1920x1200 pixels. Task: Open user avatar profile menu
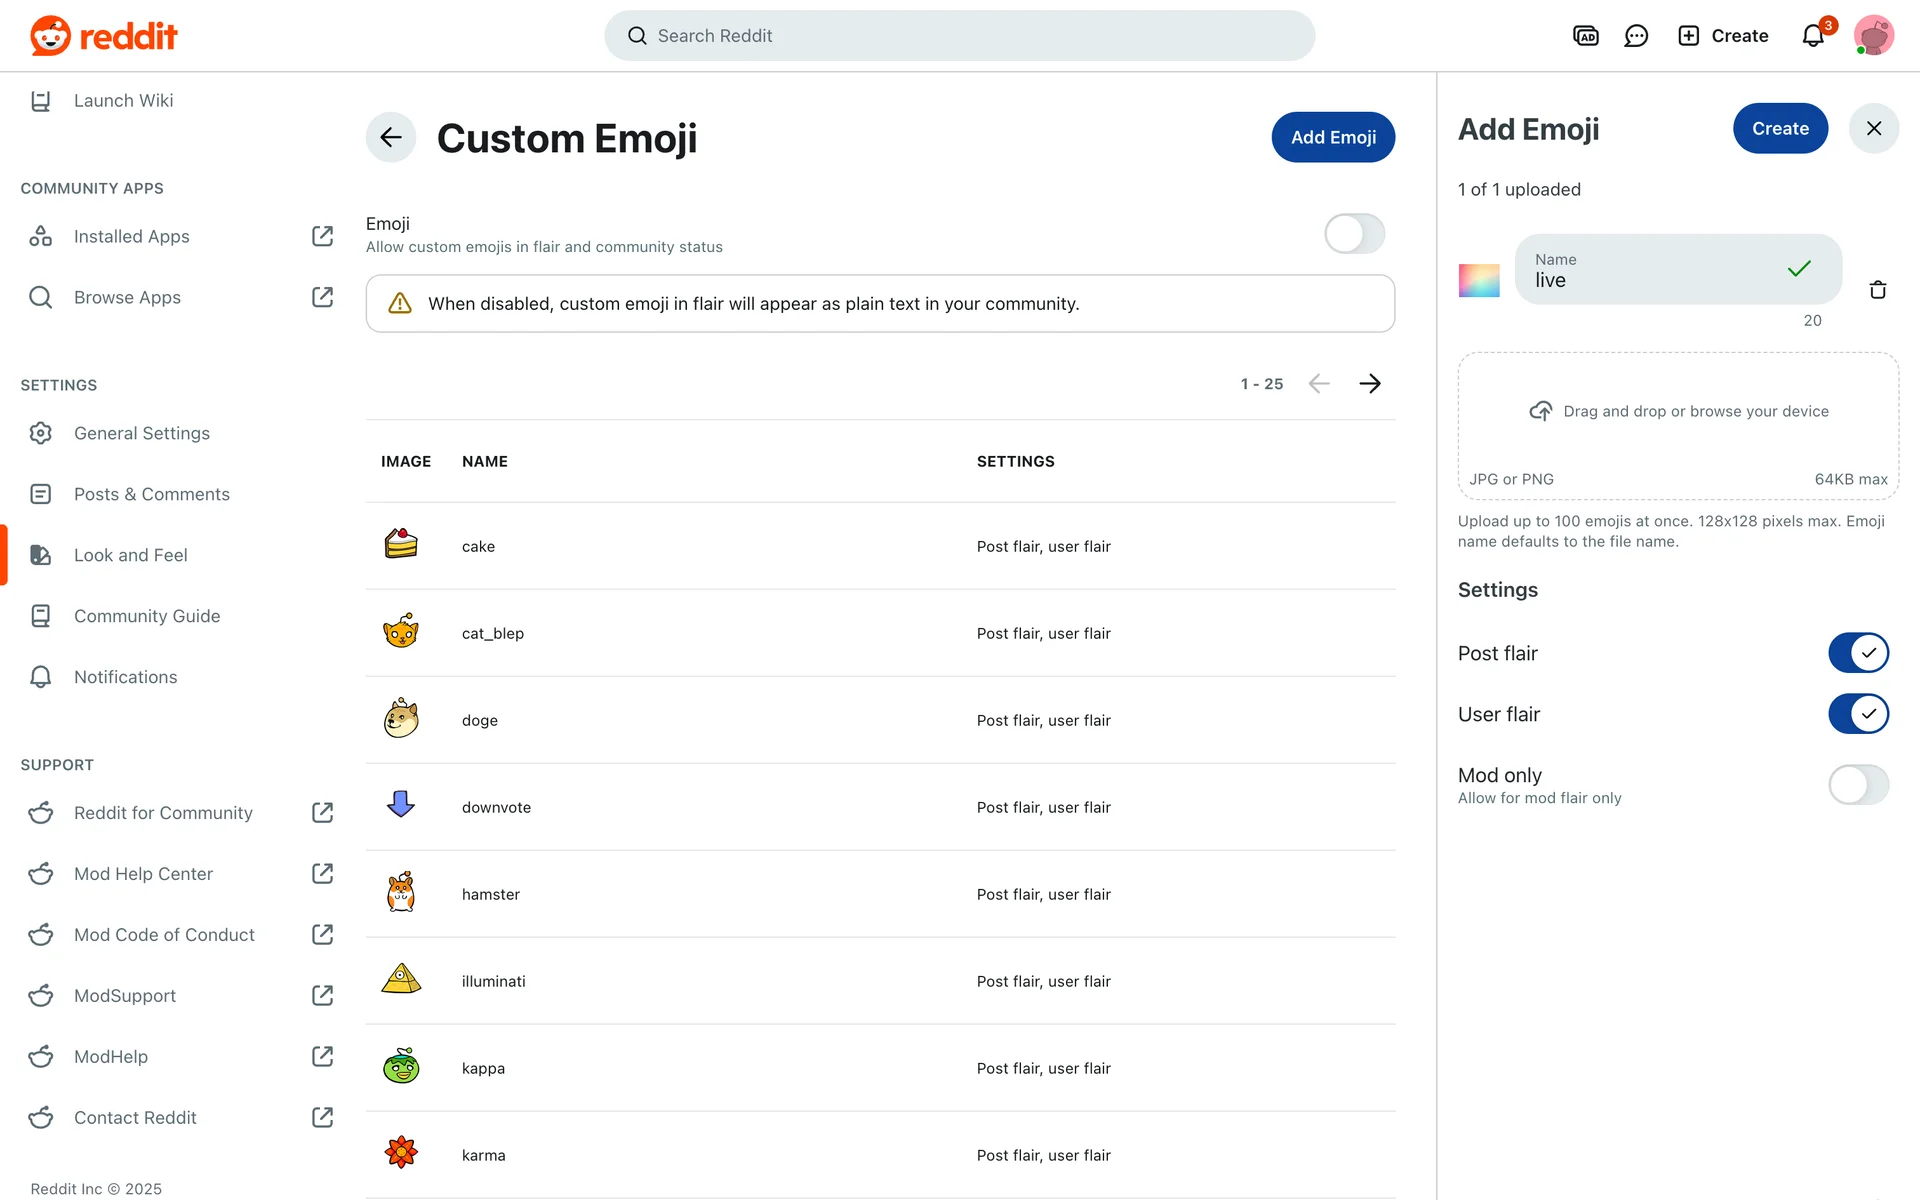(1874, 36)
